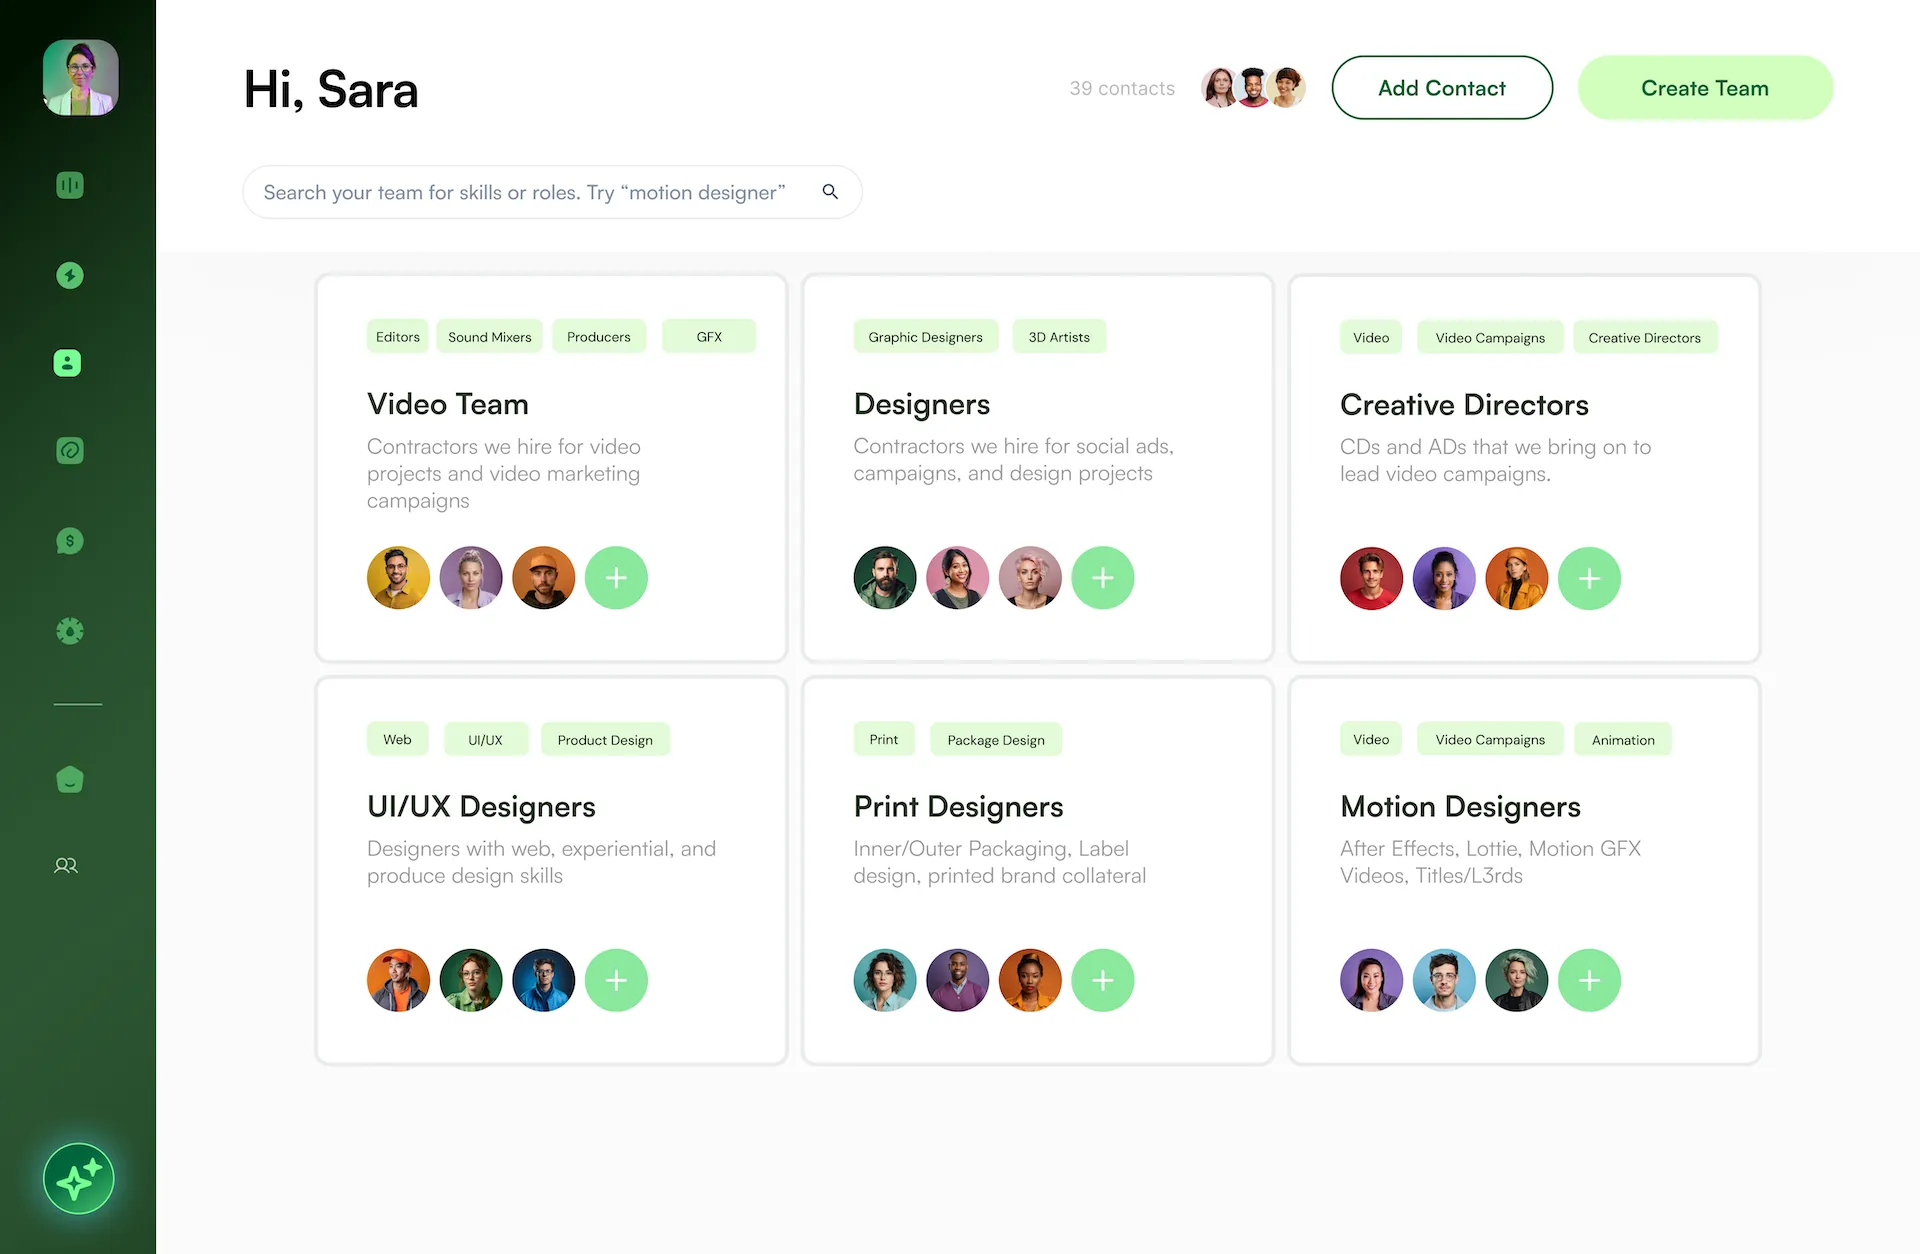Viewport: 1920px width, 1254px height.
Task: Click the sparkle AI assistant button
Action: (x=79, y=1179)
